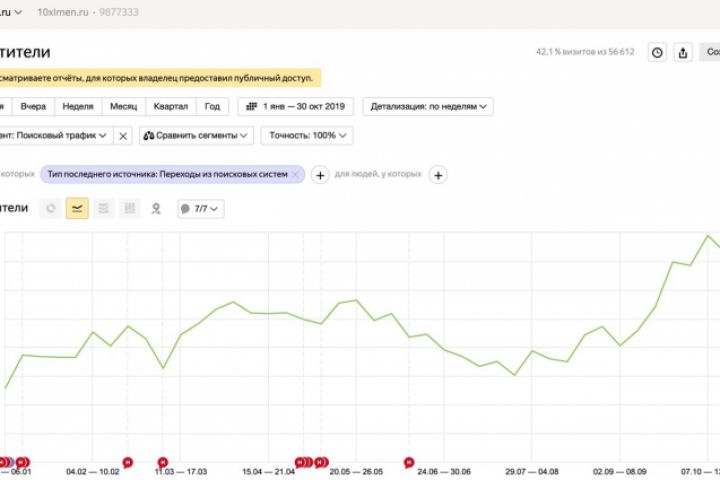Click the export/share report icon
The width and height of the screenshot is (720, 480).
click(683, 53)
